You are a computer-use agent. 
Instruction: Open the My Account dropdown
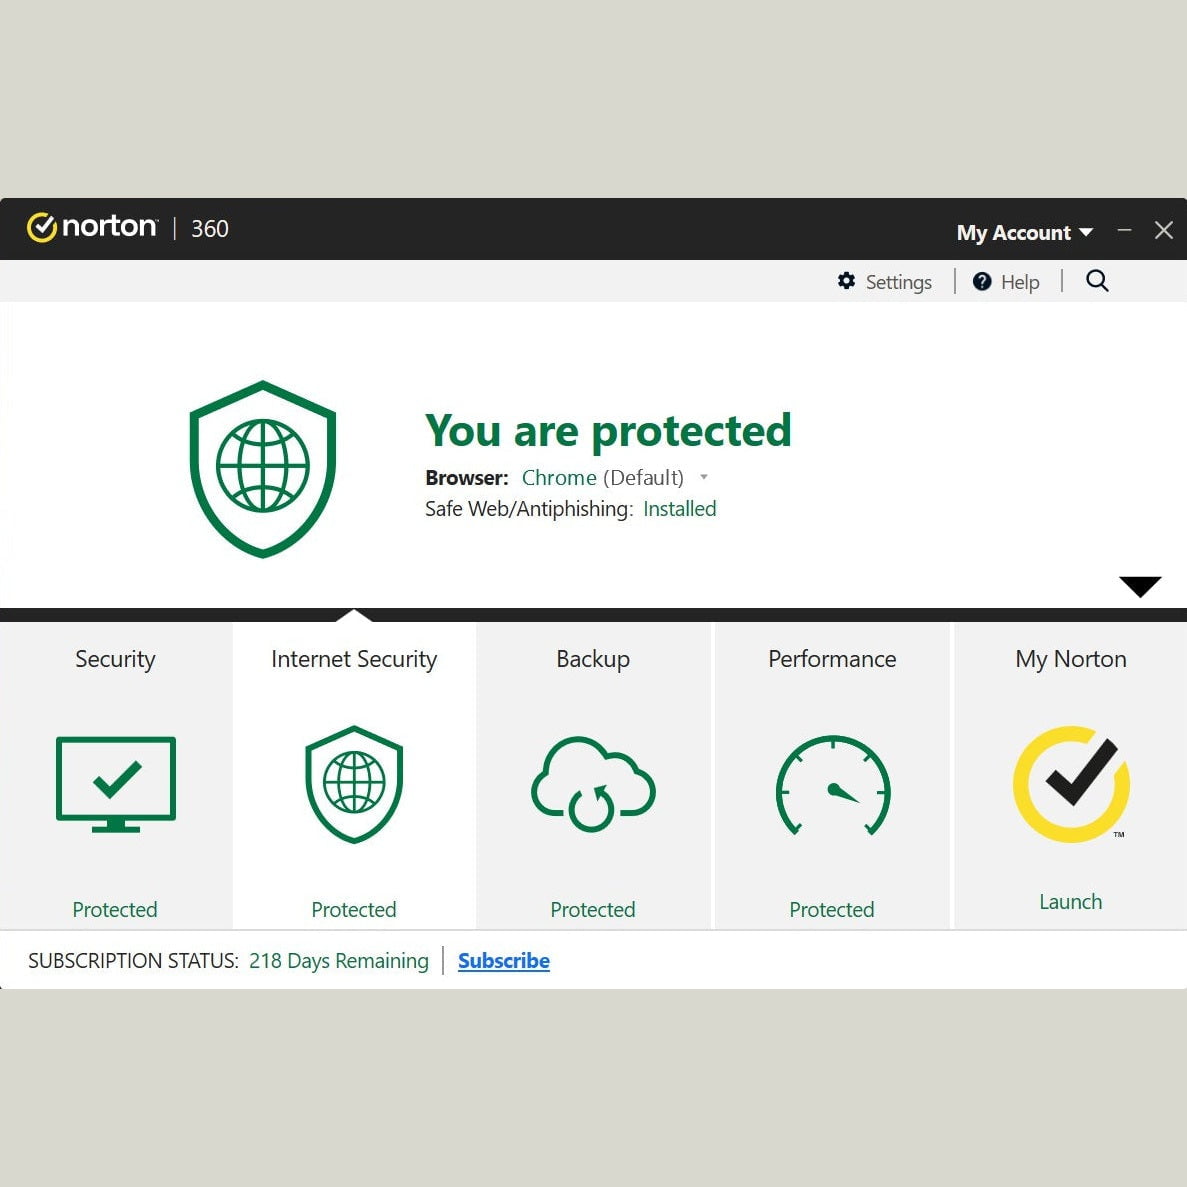pos(1024,232)
